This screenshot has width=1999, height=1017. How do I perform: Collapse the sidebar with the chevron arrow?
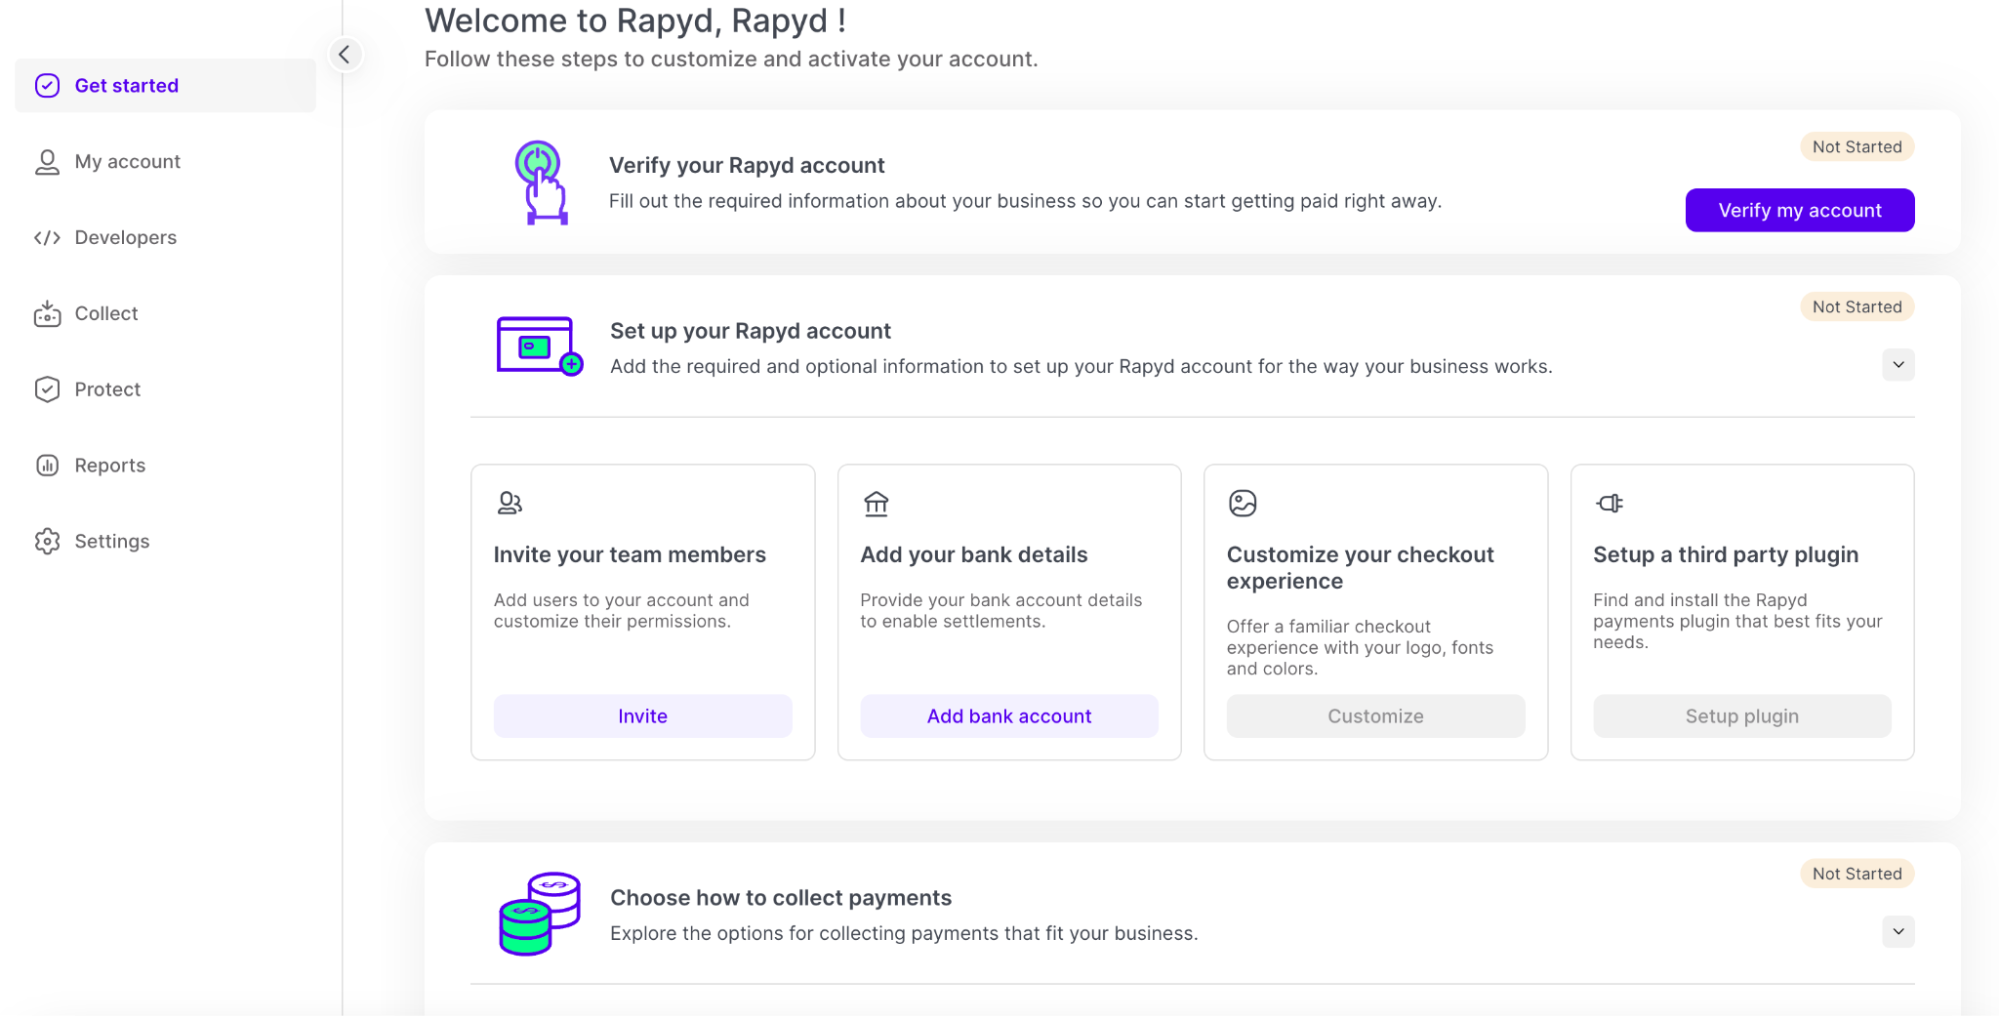344,54
